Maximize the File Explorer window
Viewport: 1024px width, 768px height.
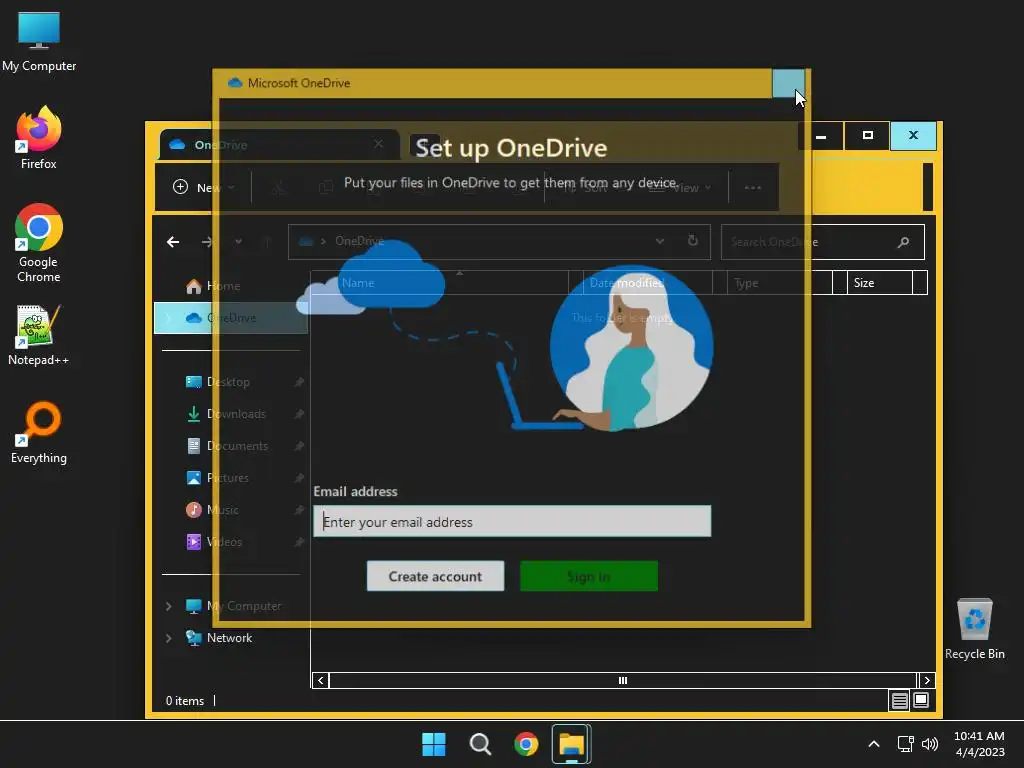click(x=867, y=136)
